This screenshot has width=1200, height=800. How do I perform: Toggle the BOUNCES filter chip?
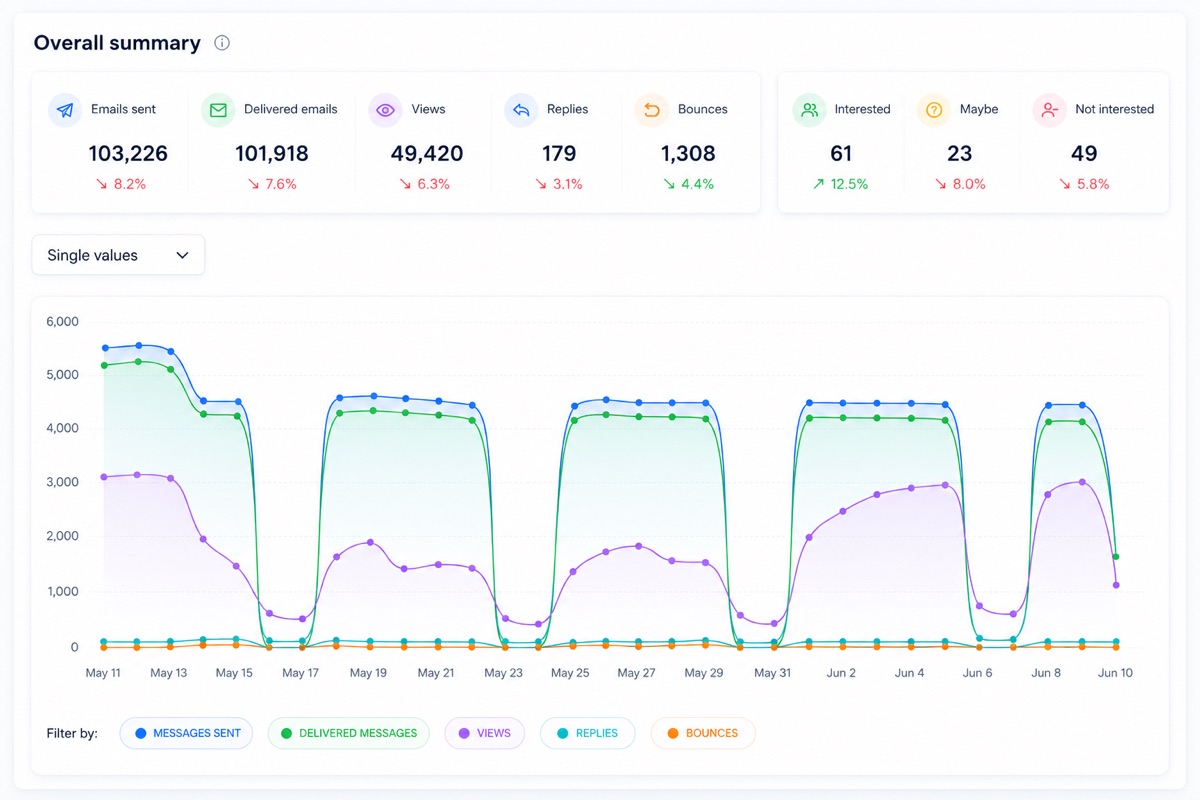pyautogui.click(x=703, y=733)
